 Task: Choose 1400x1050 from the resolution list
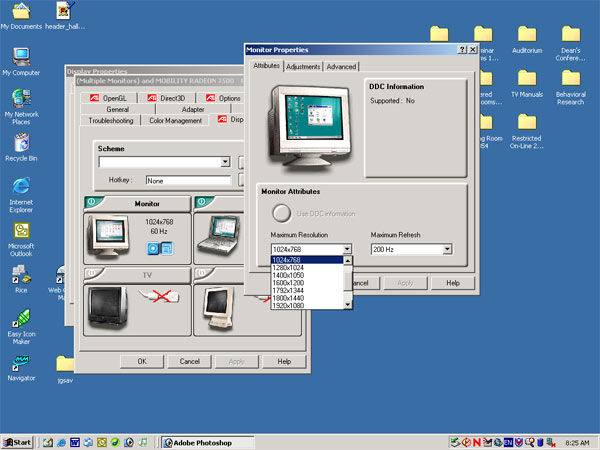pos(307,275)
